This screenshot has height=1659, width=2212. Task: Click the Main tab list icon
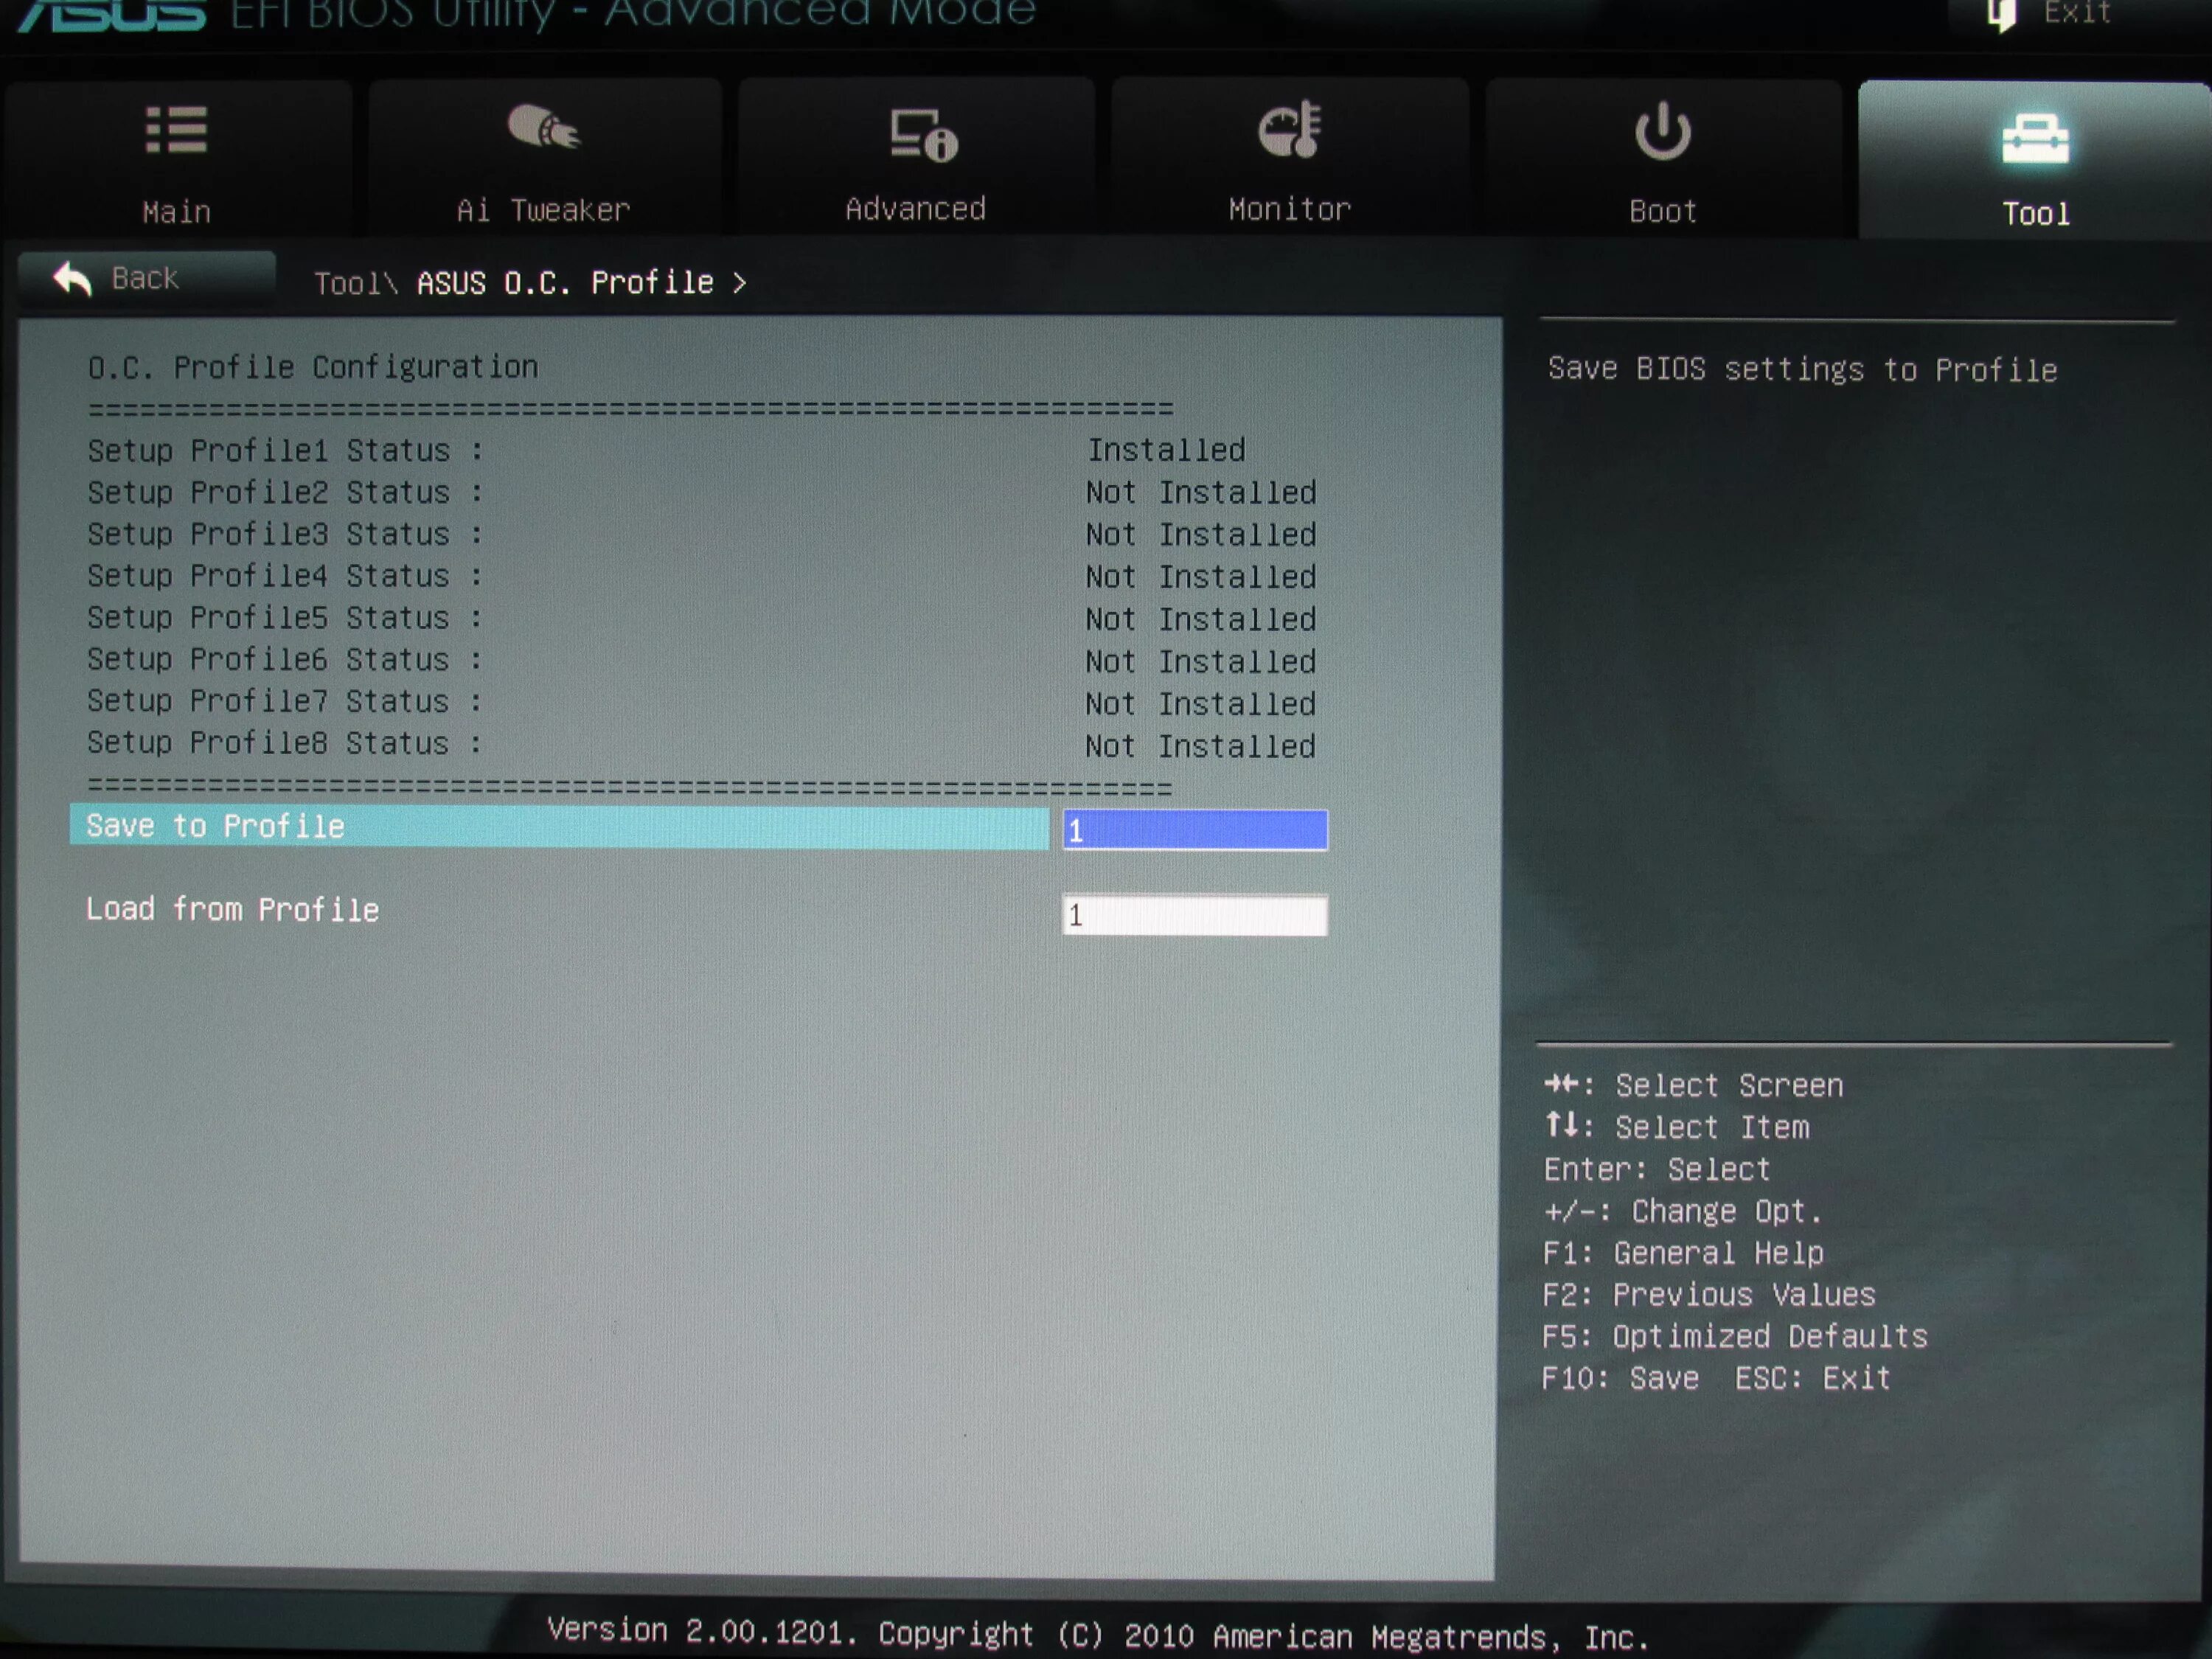click(176, 130)
